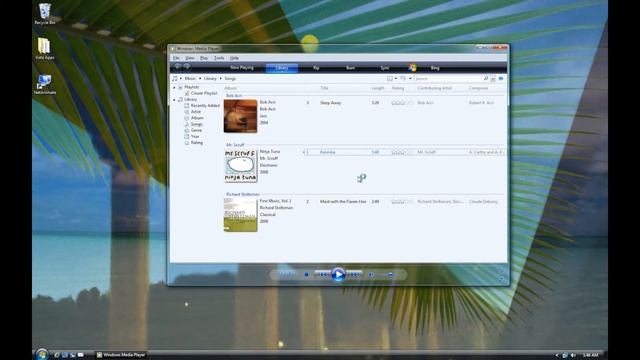The image size is (640, 360).
Task: Open the Play menu
Action: 204,58
